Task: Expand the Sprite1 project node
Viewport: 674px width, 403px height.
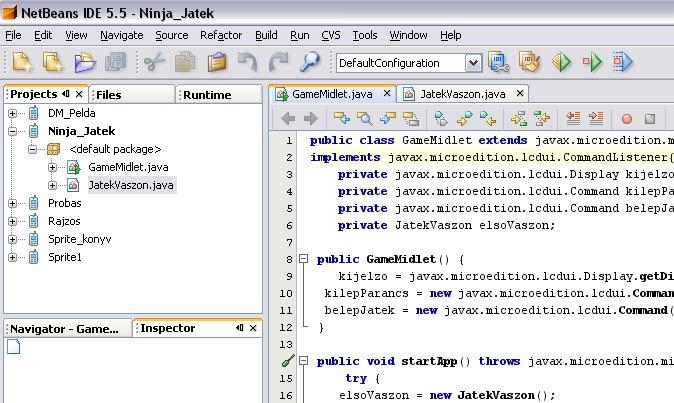Action: click(12, 258)
